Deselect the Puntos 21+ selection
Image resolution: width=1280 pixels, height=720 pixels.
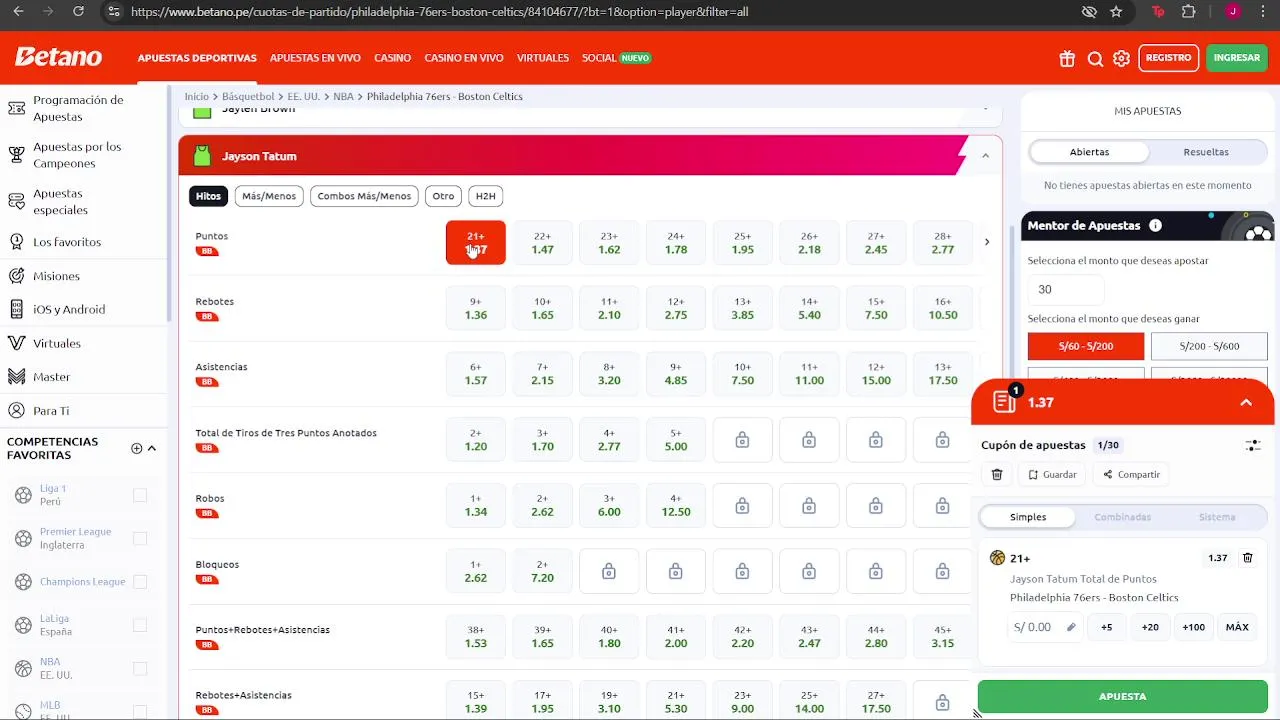476,243
